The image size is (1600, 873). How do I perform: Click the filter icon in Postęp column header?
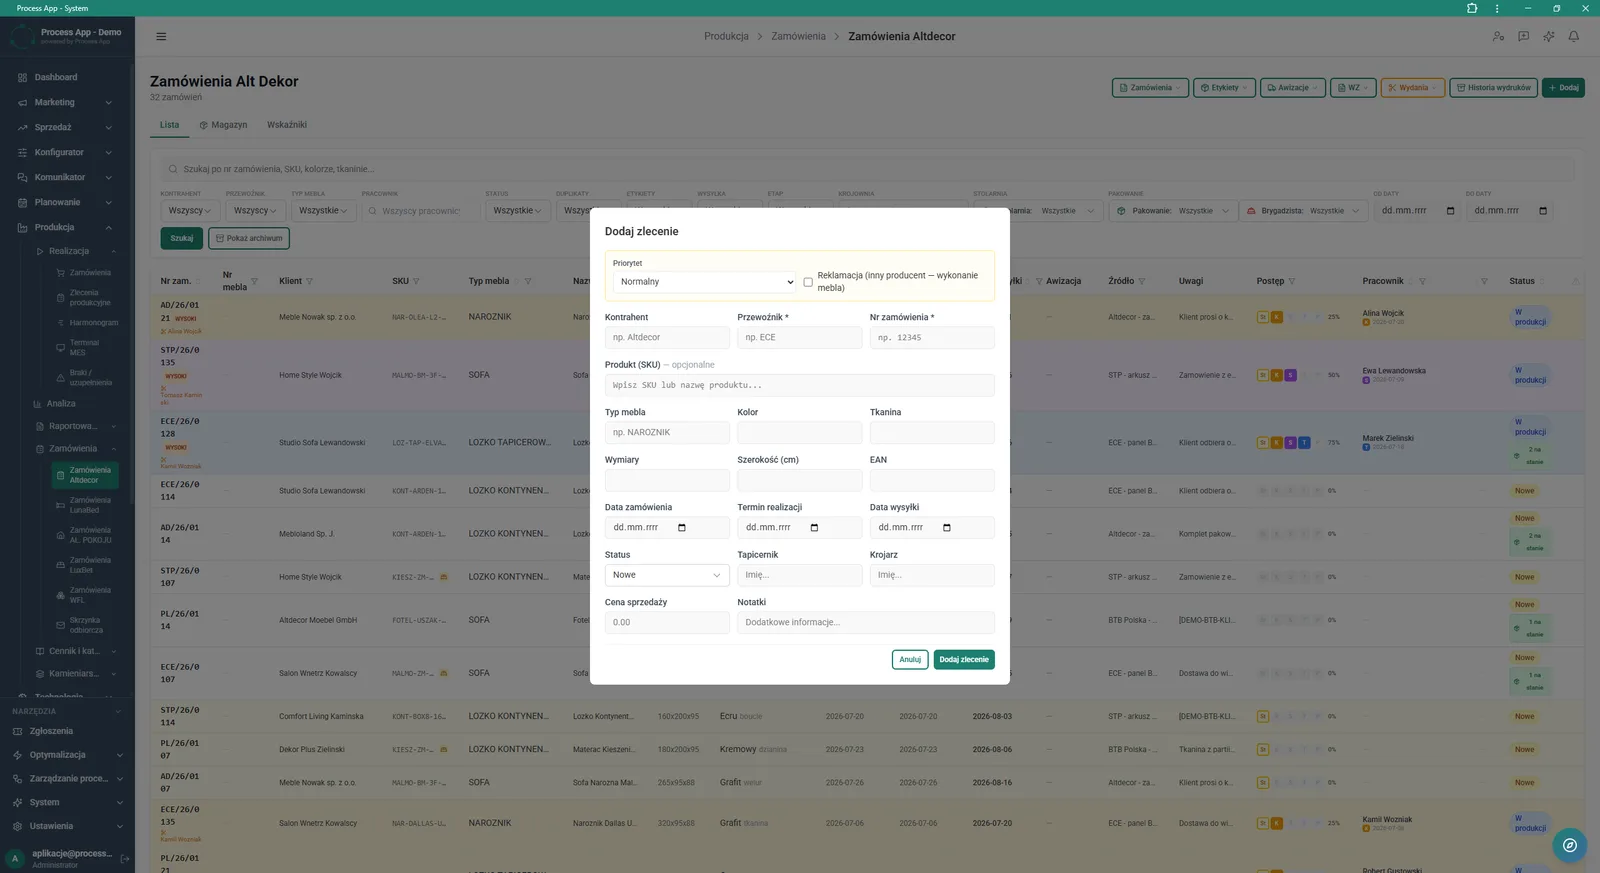click(x=1292, y=282)
